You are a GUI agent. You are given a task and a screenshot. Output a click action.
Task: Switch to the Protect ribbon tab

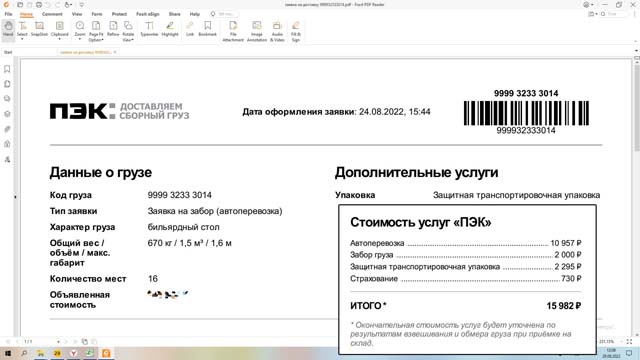(119, 14)
